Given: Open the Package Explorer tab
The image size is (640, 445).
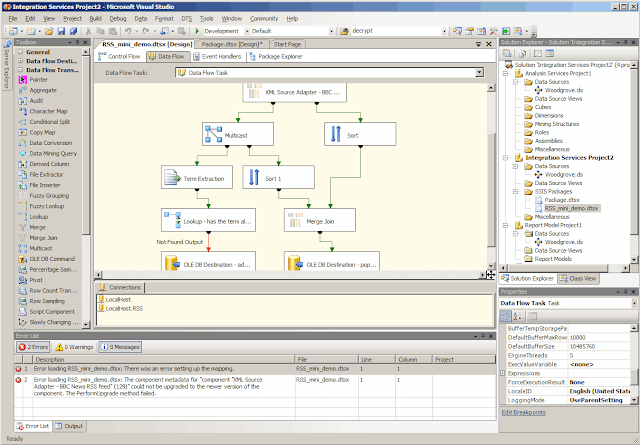Looking at the screenshot, I should pyautogui.click(x=276, y=56).
